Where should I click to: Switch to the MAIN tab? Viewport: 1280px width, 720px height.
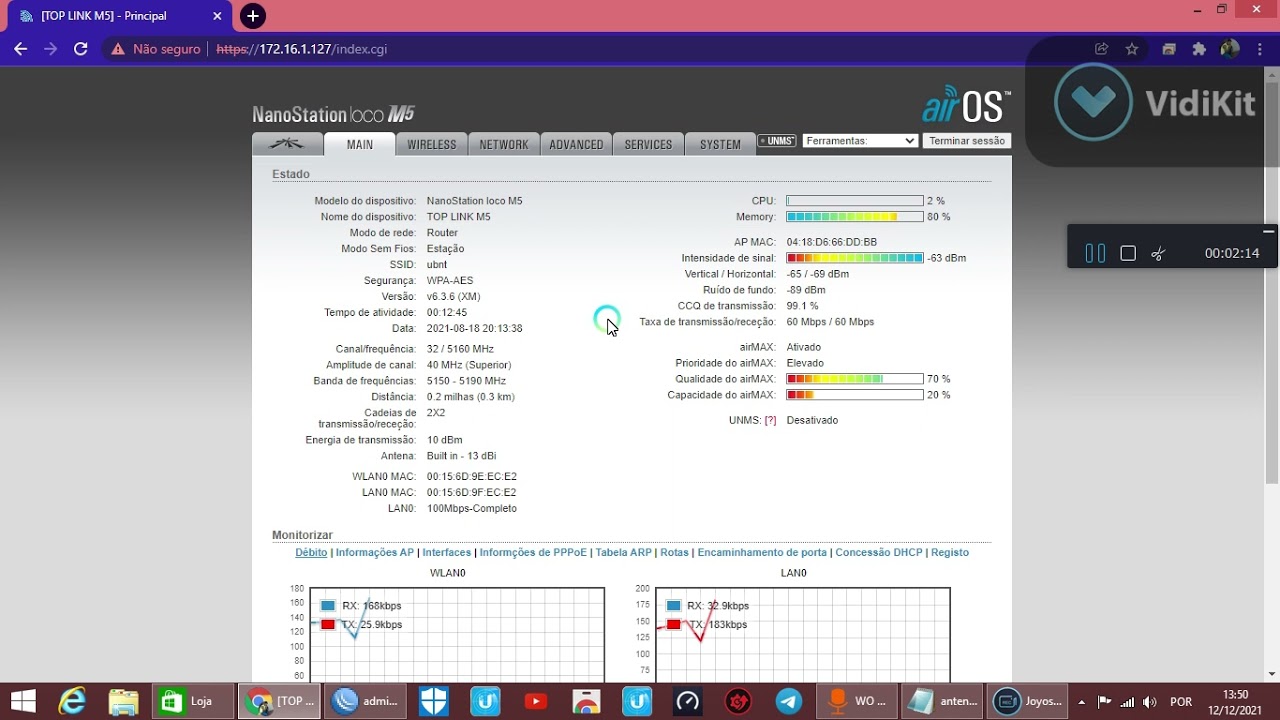(360, 144)
